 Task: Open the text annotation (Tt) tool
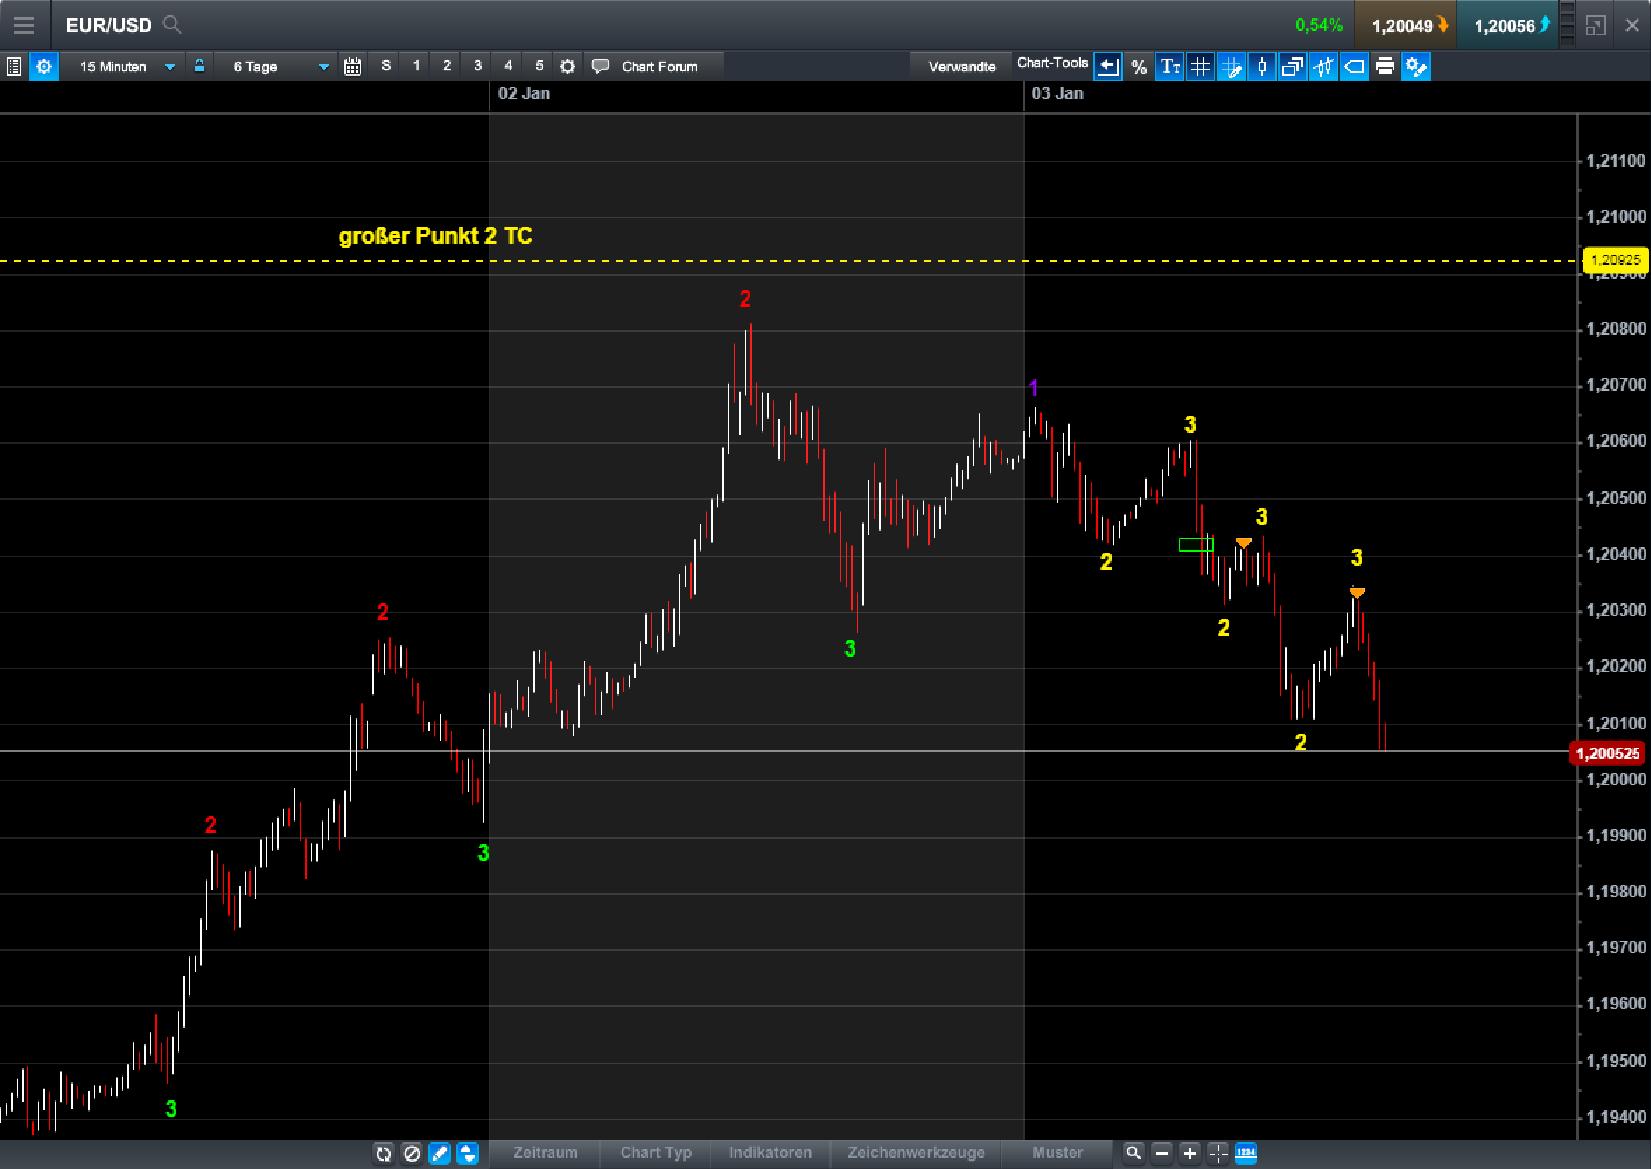1170,66
